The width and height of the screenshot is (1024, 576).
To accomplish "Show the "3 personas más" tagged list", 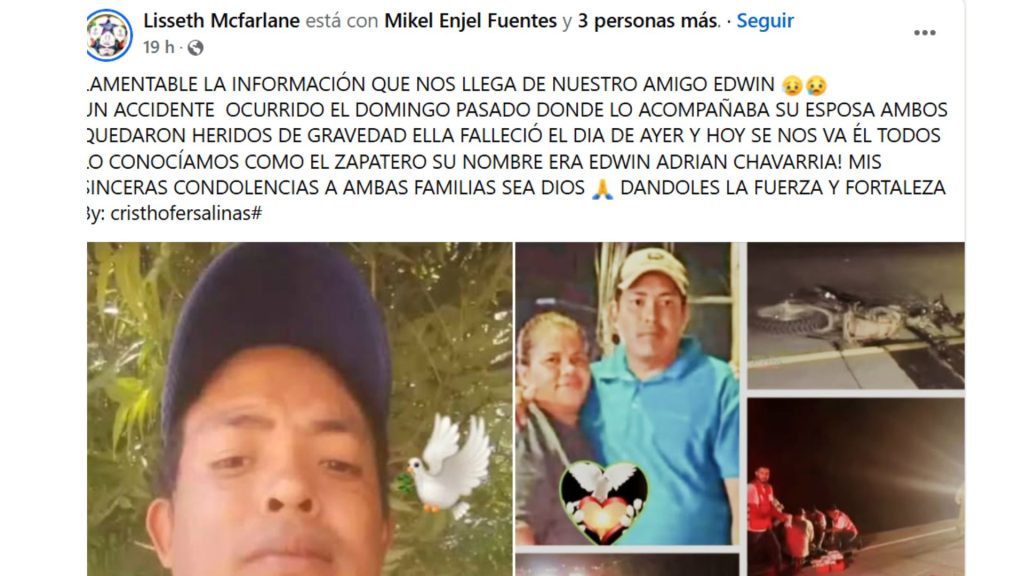I will [x=648, y=20].
